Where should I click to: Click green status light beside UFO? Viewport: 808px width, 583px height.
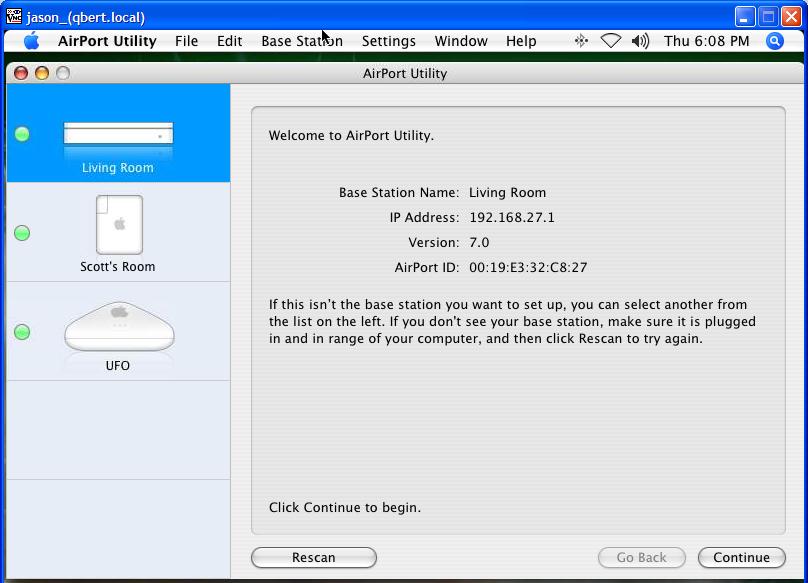coord(22,332)
